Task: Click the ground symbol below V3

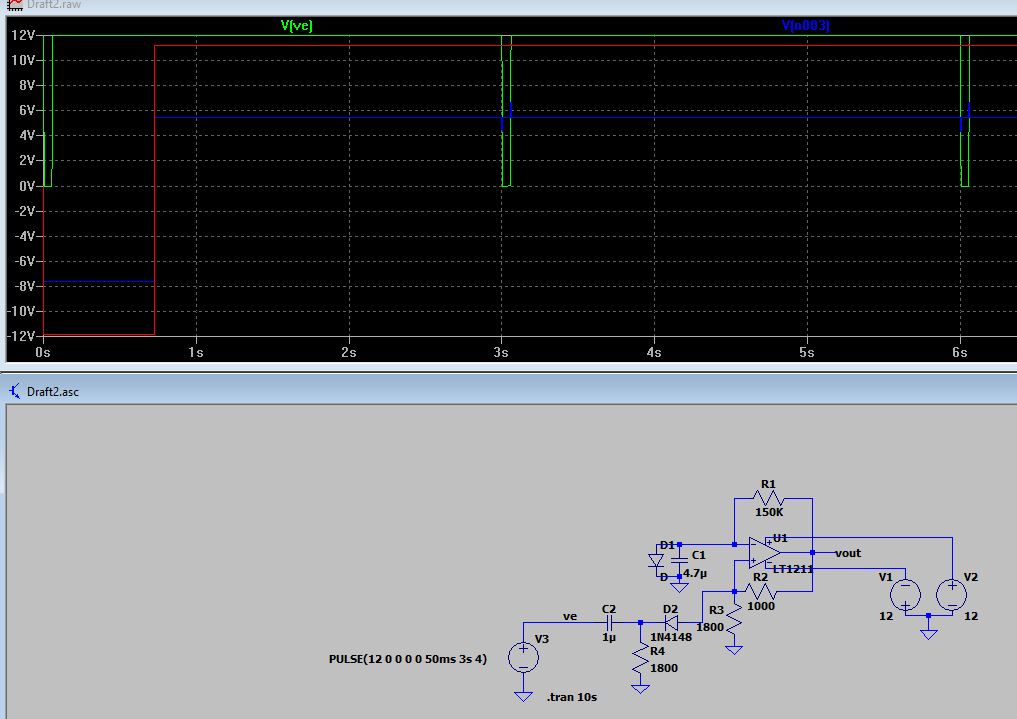Action: 523,696
